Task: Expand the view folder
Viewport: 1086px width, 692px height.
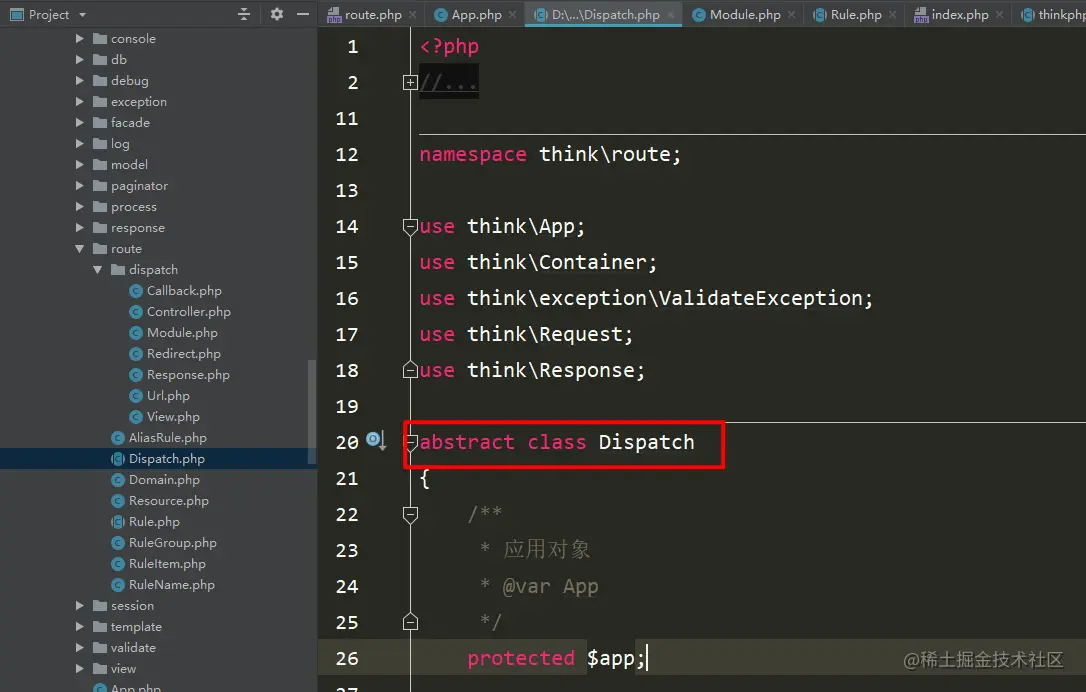Action: 80,668
